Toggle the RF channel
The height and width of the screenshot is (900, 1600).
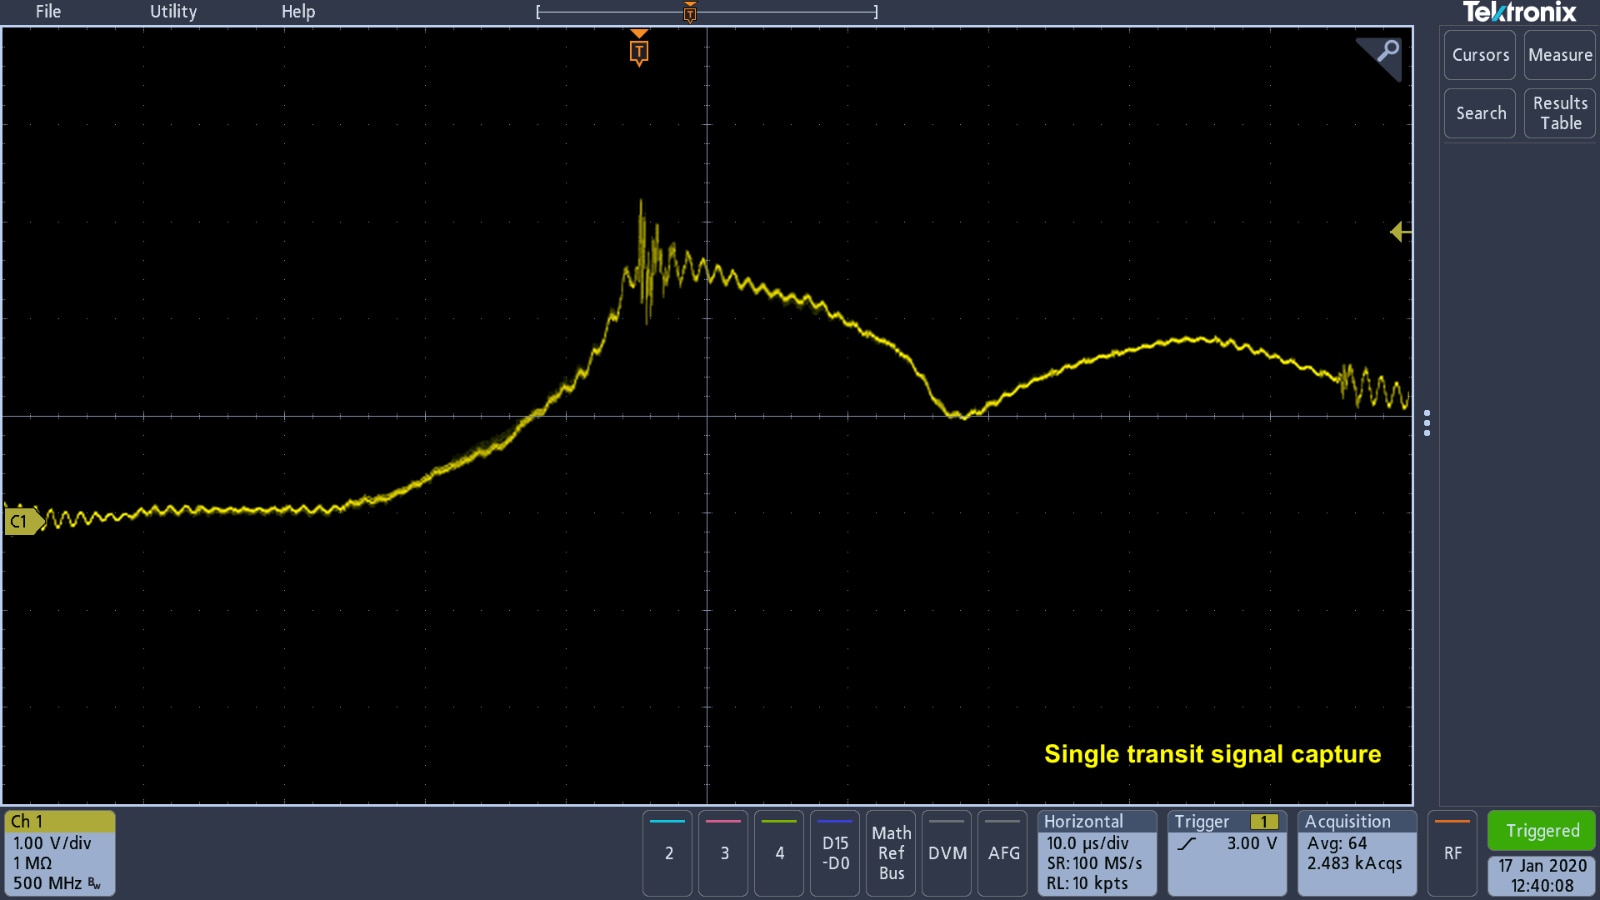click(1453, 853)
